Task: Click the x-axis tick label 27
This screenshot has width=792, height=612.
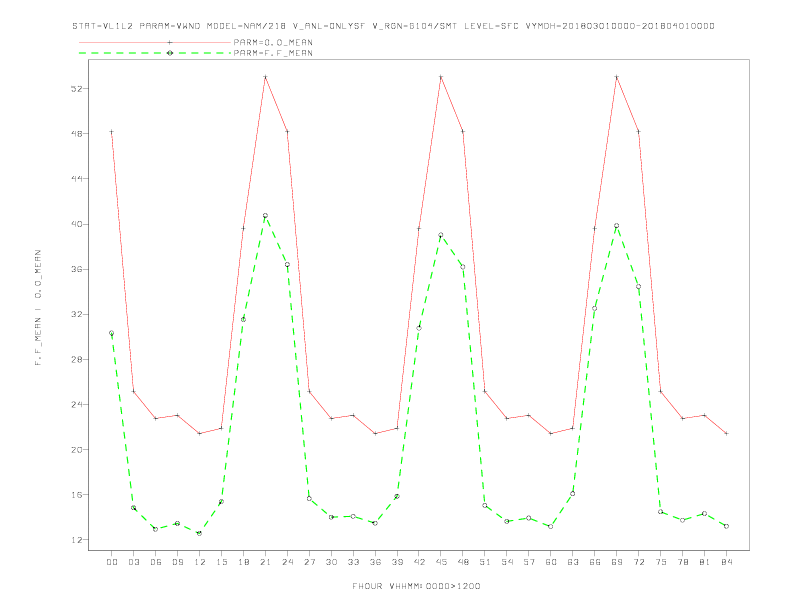Action: pos(309,562)
